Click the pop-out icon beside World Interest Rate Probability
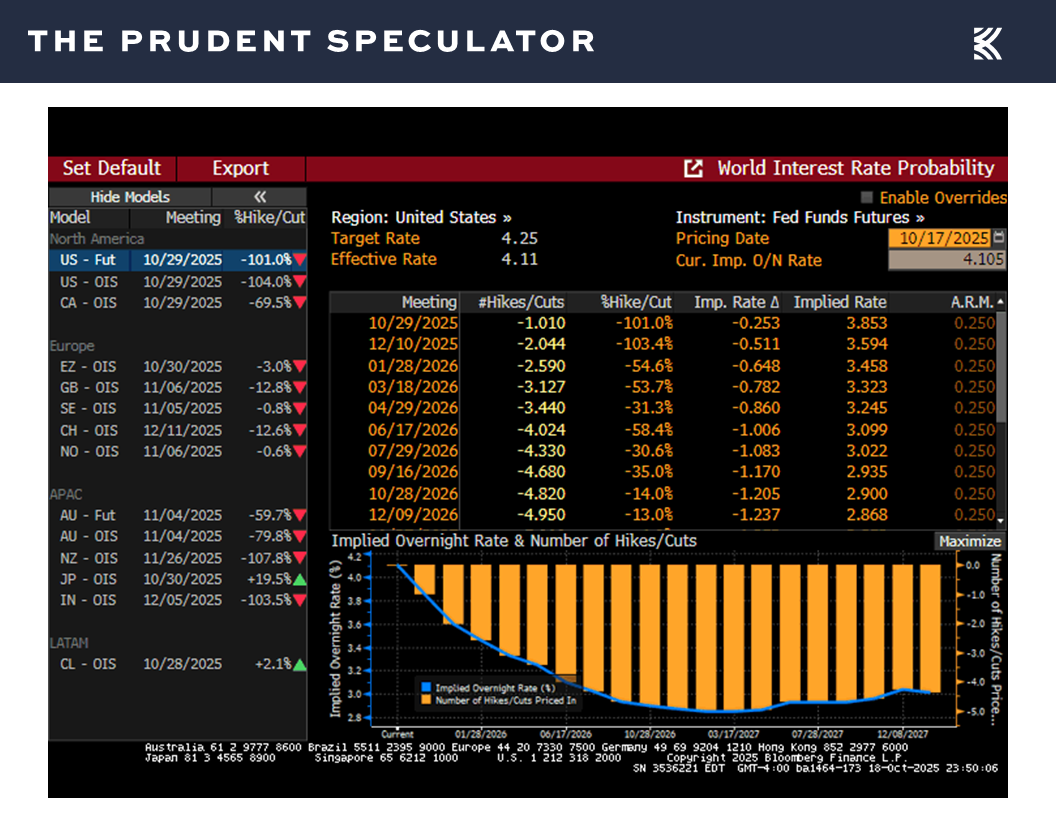 click(x=693, y=169)
